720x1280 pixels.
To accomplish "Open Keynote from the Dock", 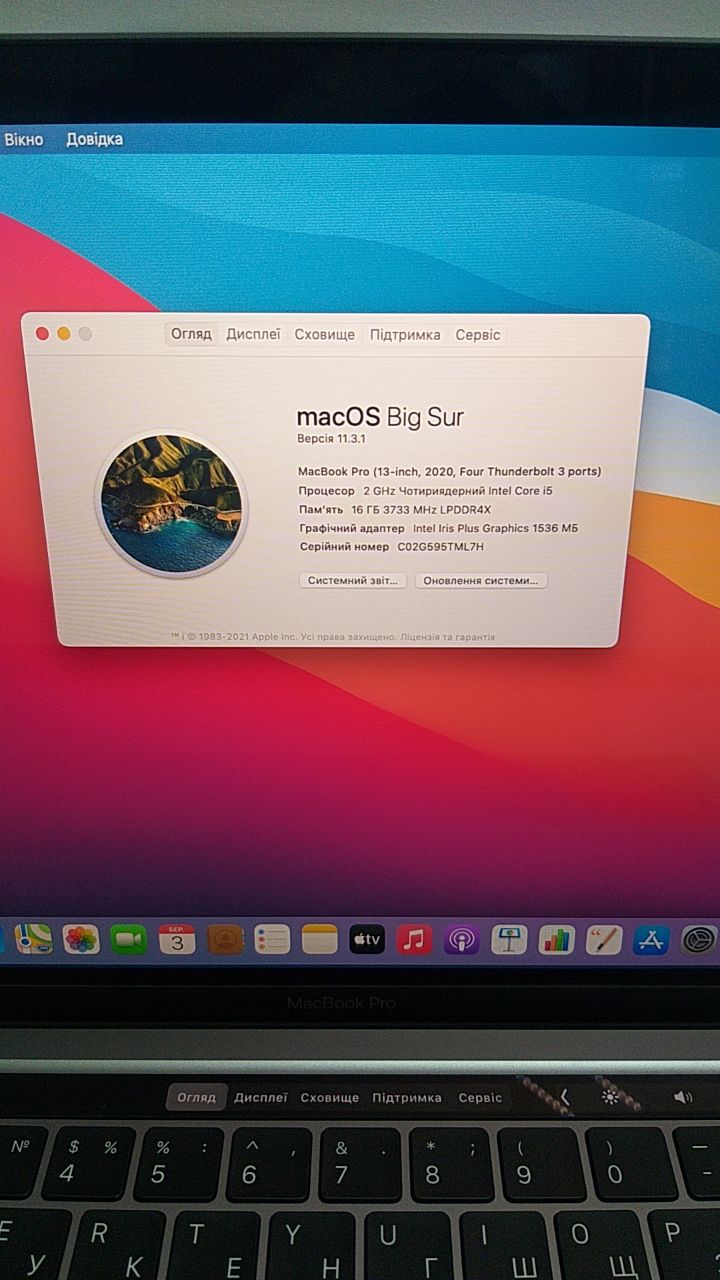I will click(509, 939).
